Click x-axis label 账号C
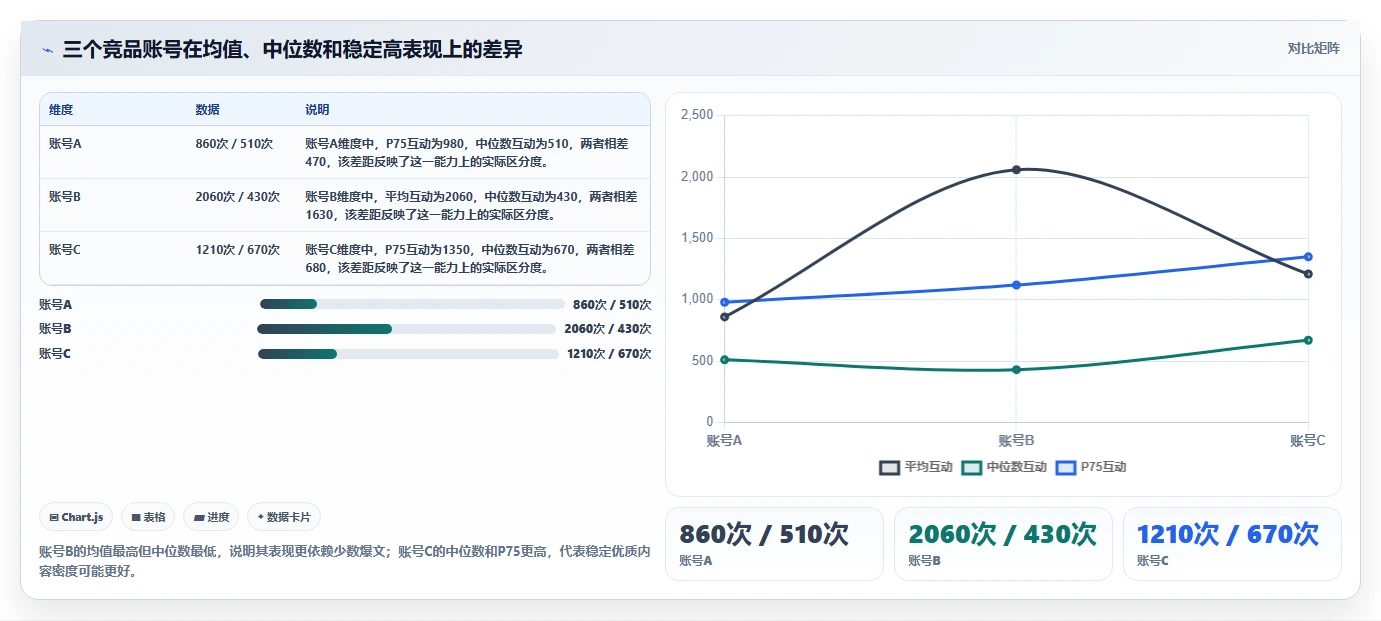 [1307, 441]
